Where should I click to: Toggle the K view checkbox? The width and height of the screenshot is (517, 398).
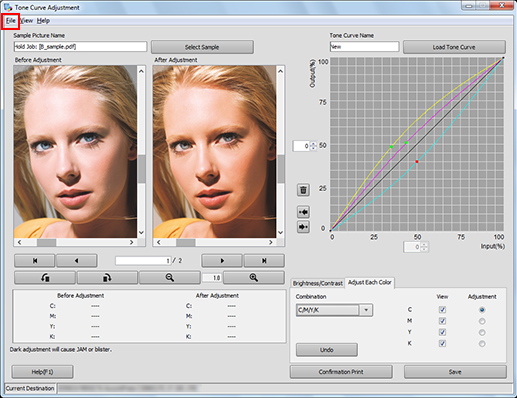[x=442, y=343]
